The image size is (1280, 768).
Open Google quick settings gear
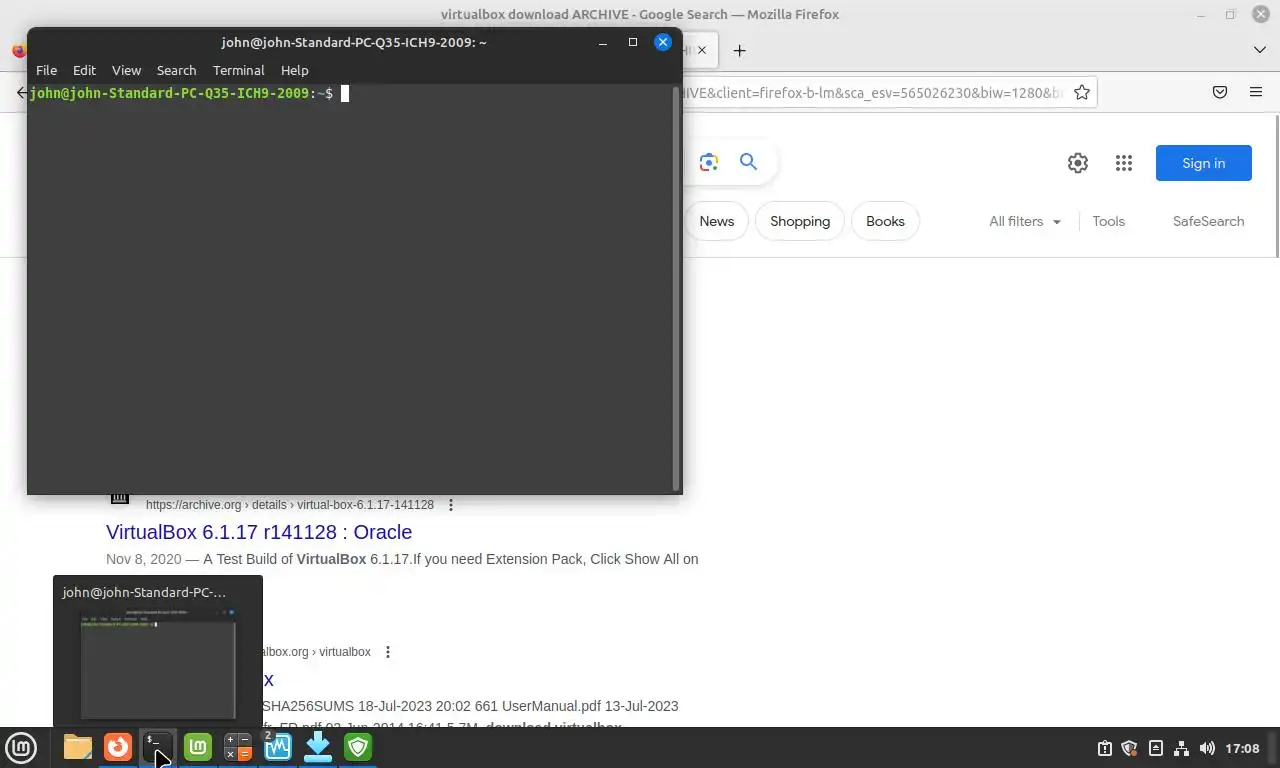1077,163
